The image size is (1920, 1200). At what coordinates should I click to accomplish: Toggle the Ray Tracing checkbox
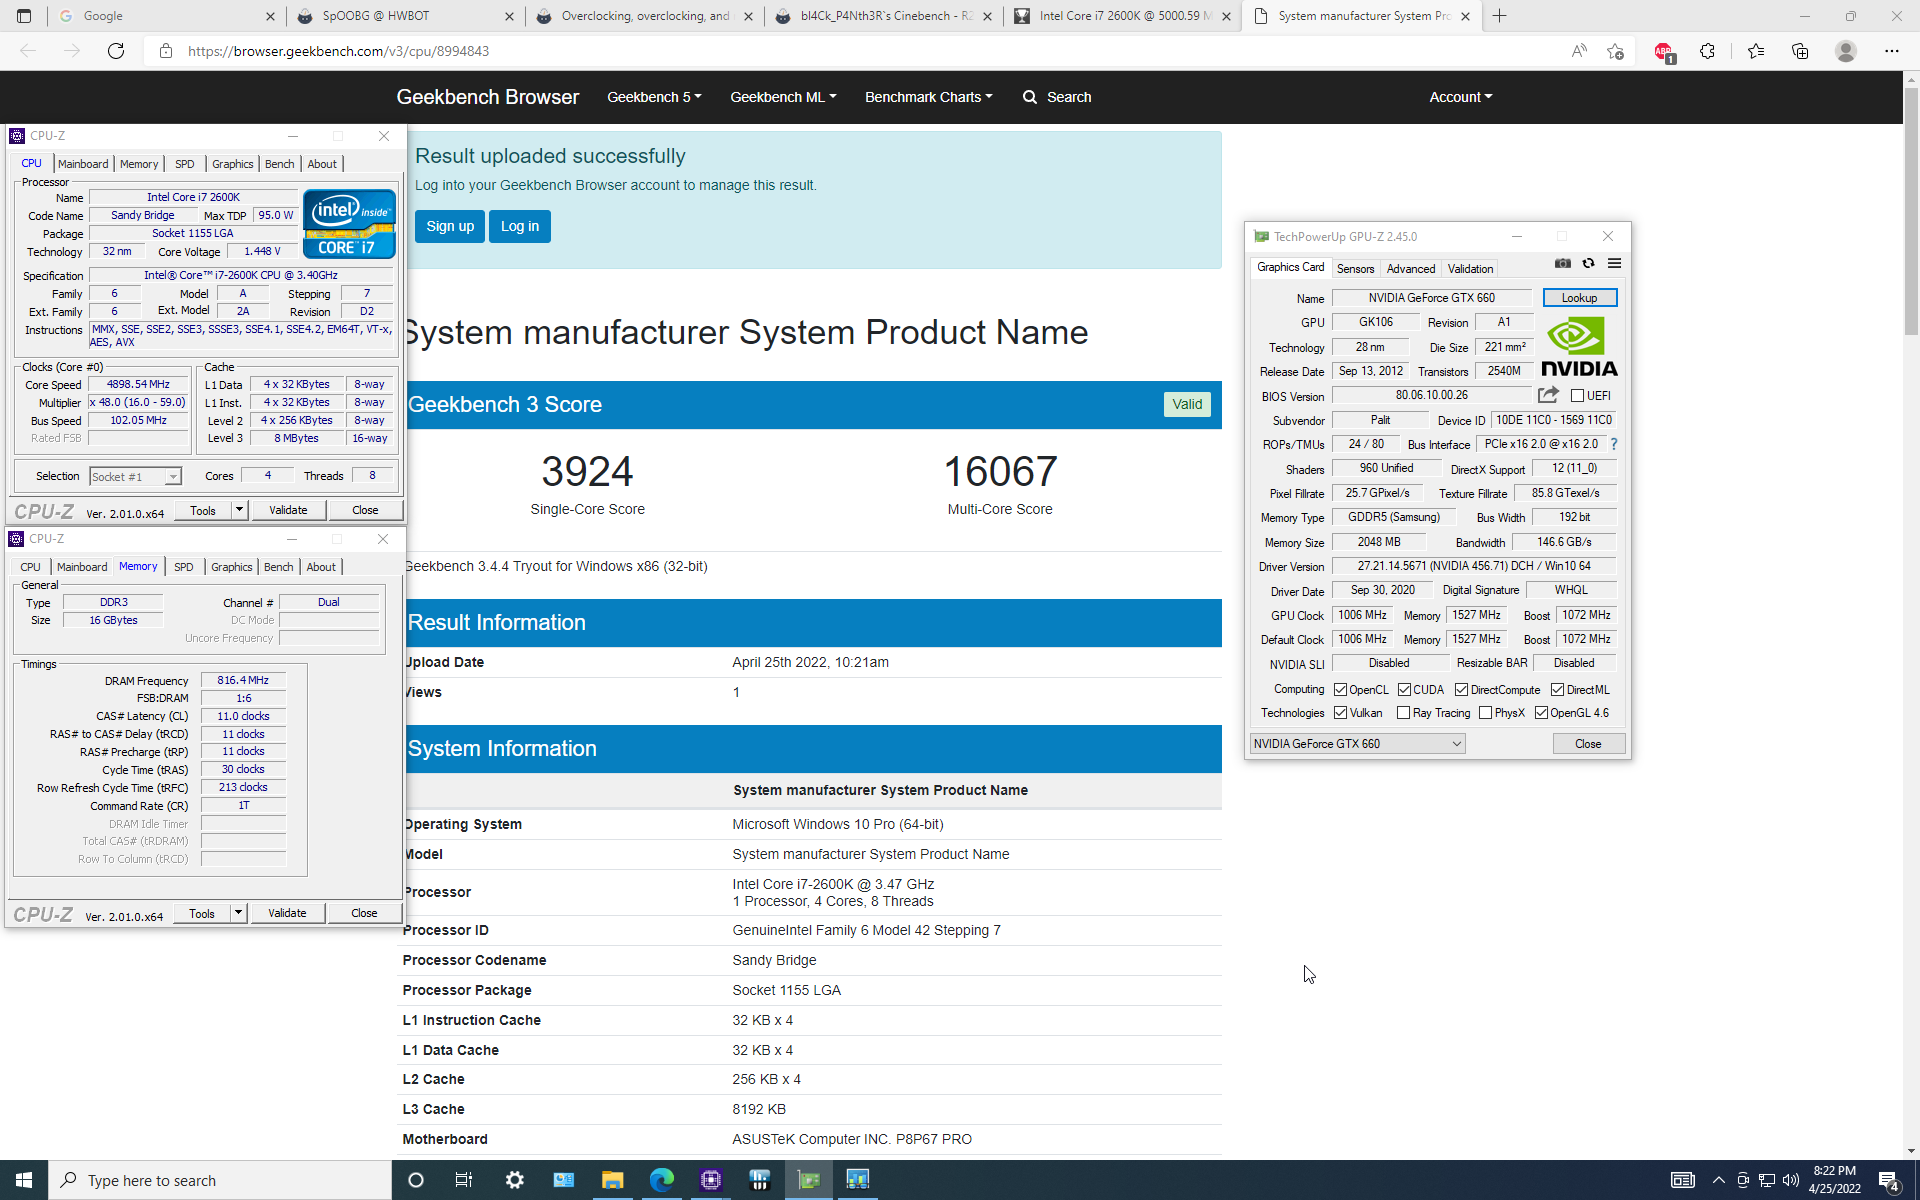pyautogui.click(x=1404, y=713)
